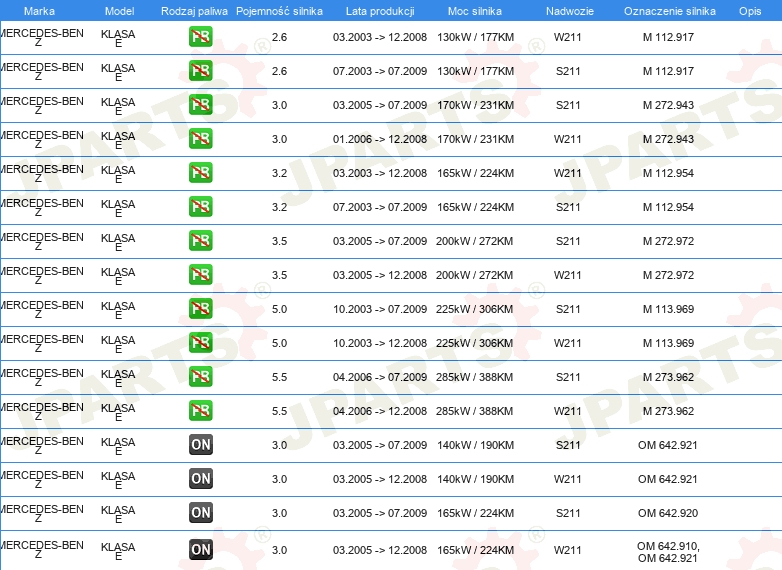Click the 07.2003 -> 07.2009 dates in the 3.2 row
Viewport: 782px width, 570px height.
[380, 207]
